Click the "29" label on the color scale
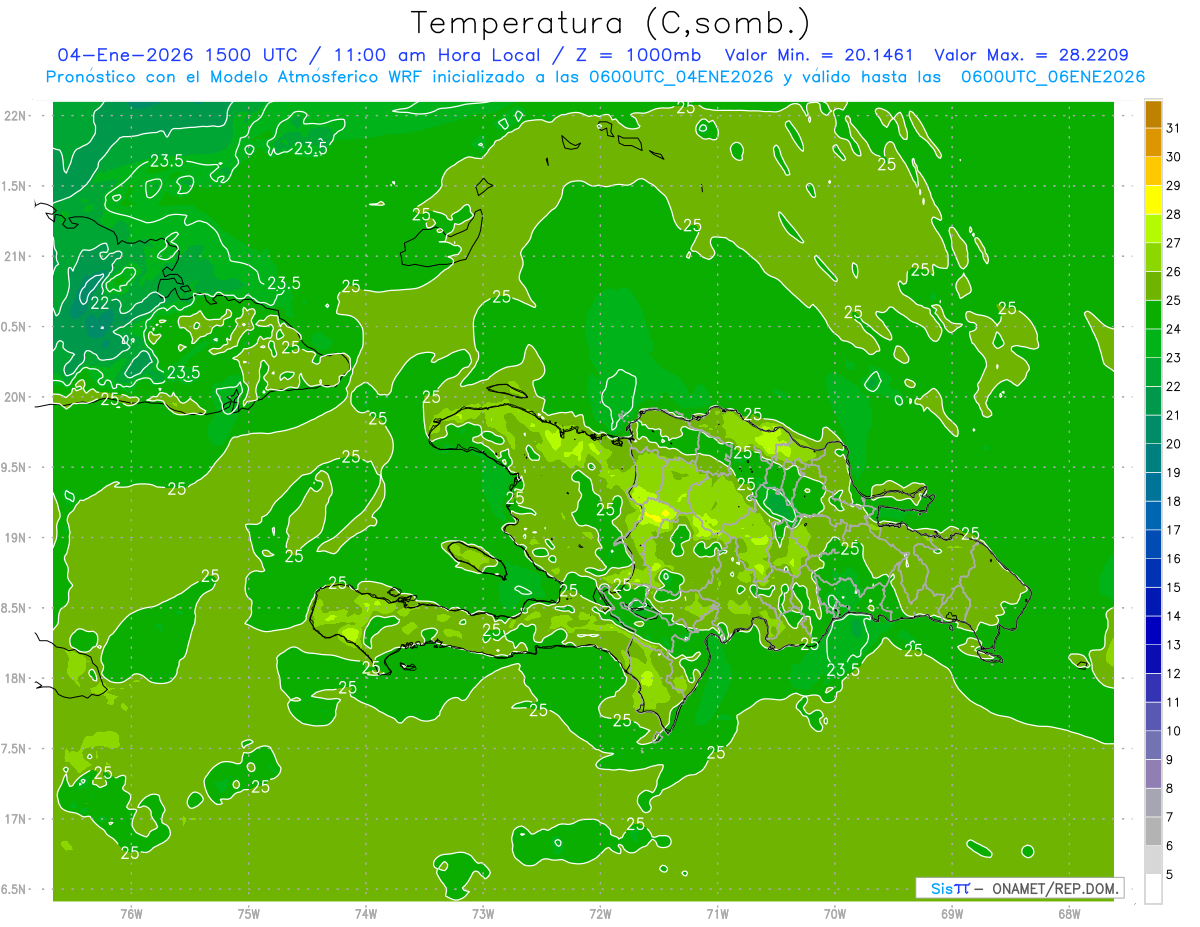The width and height of the screenshot is (1200, 927). click(1173, 185)
